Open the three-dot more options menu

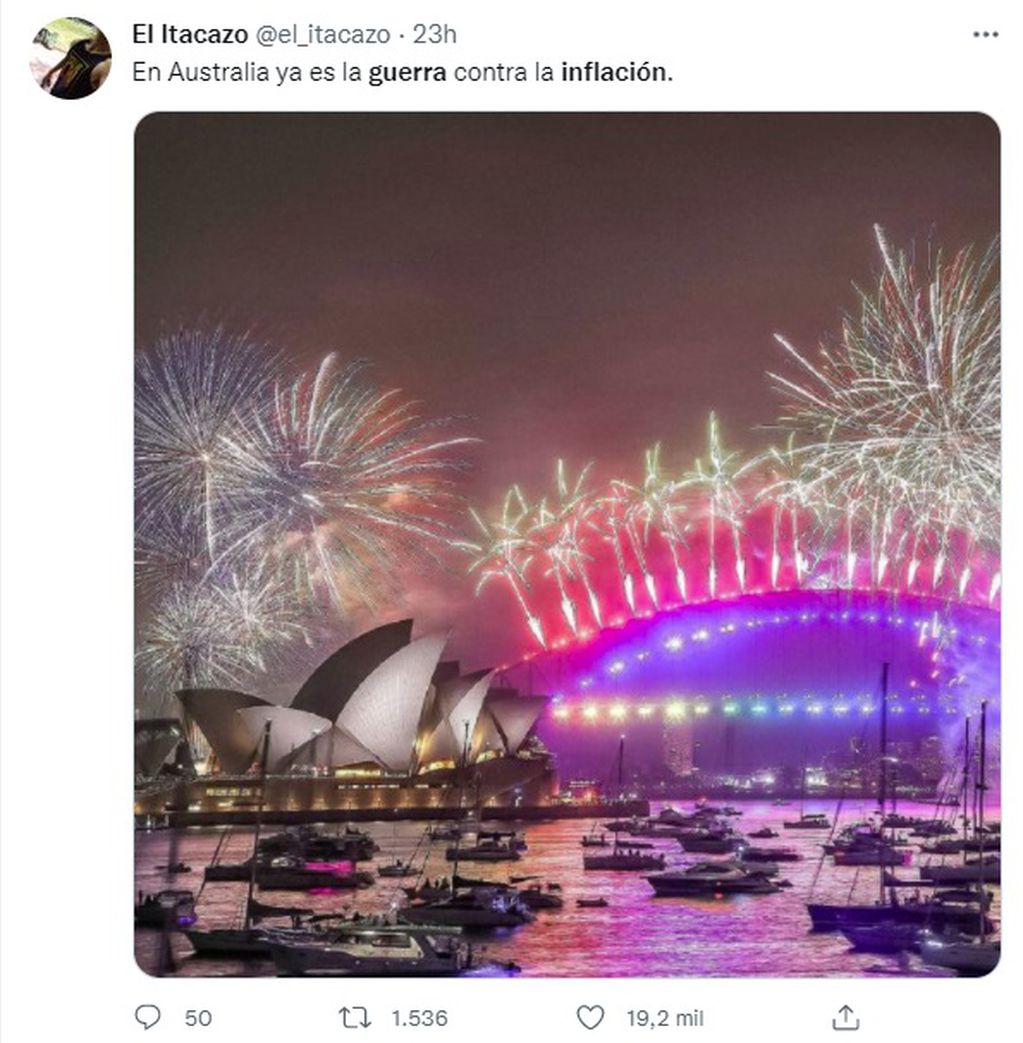pos(985,35)
